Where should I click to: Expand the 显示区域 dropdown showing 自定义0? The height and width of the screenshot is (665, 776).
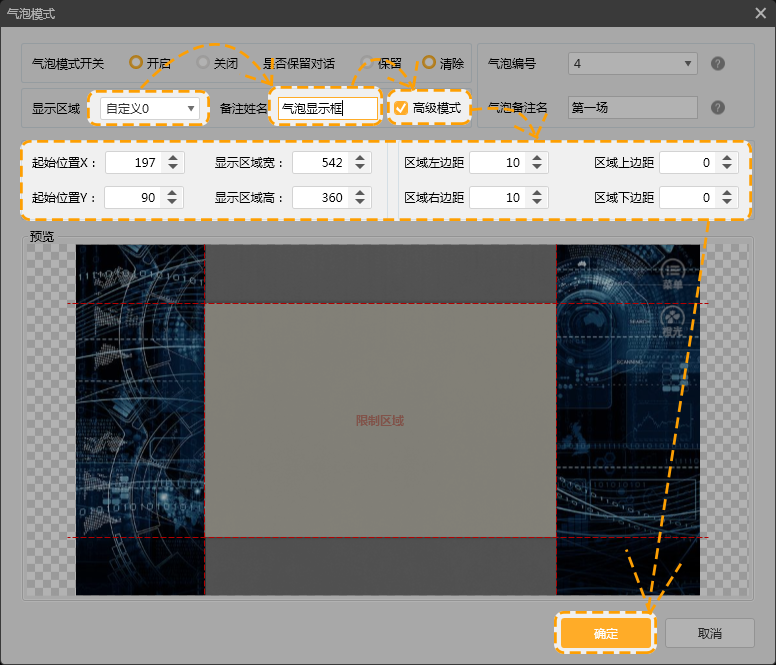coord(150,108)
